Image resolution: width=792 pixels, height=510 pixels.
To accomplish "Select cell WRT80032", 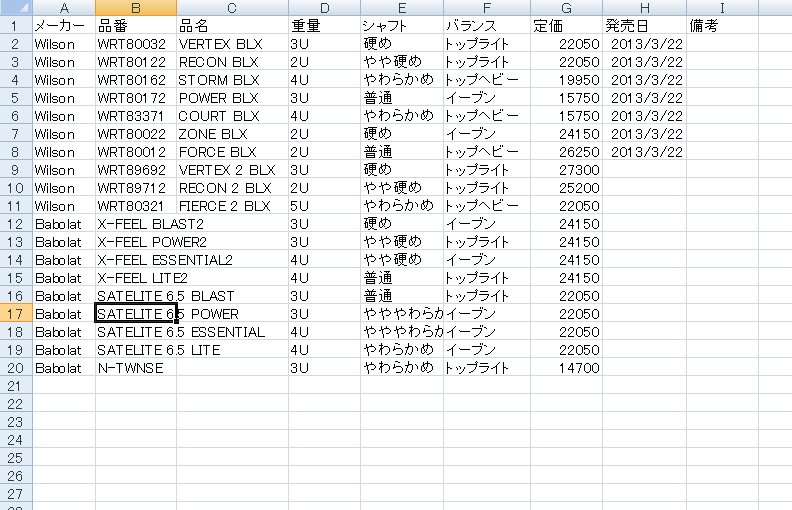I will point(136,43).
